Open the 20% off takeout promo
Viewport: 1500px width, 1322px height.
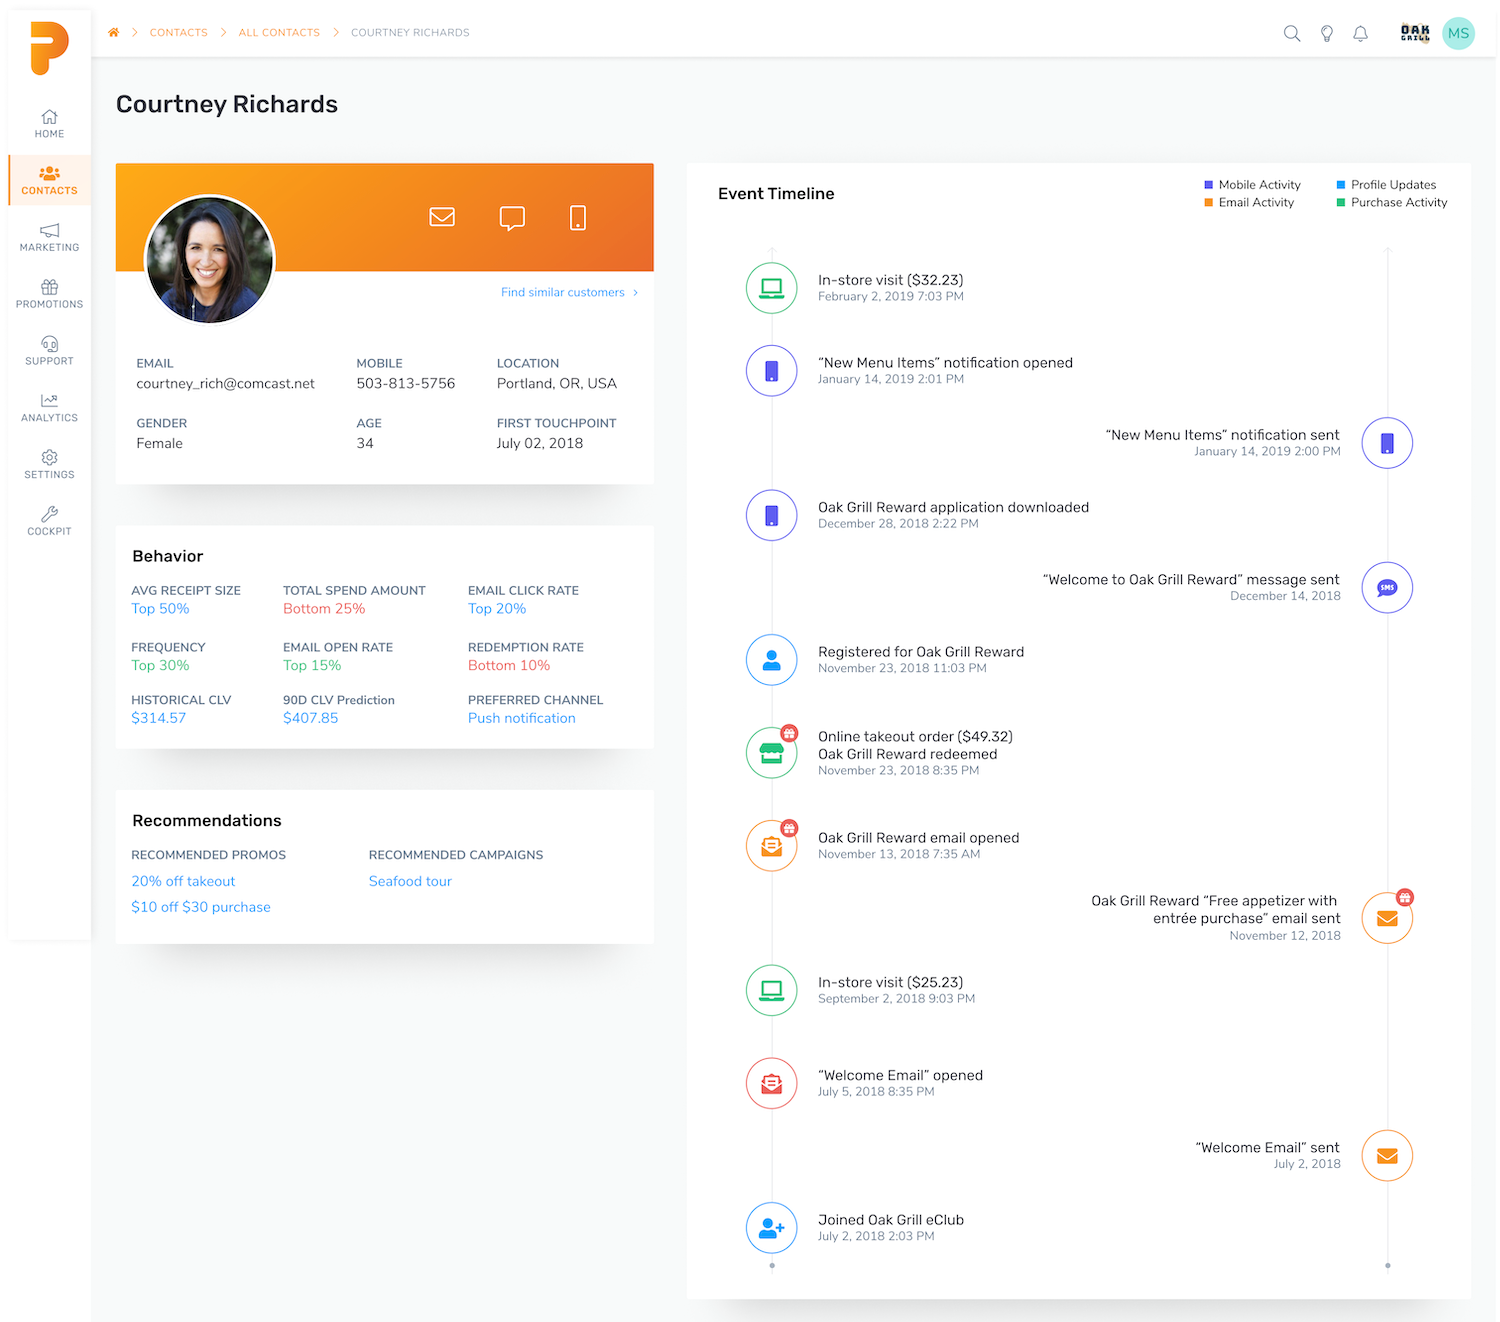pyautogui.click(x=183, y=881)
